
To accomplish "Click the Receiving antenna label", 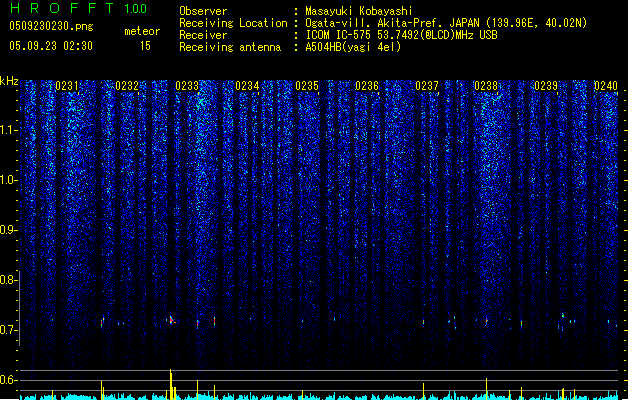I will click(x=230, y=47).
